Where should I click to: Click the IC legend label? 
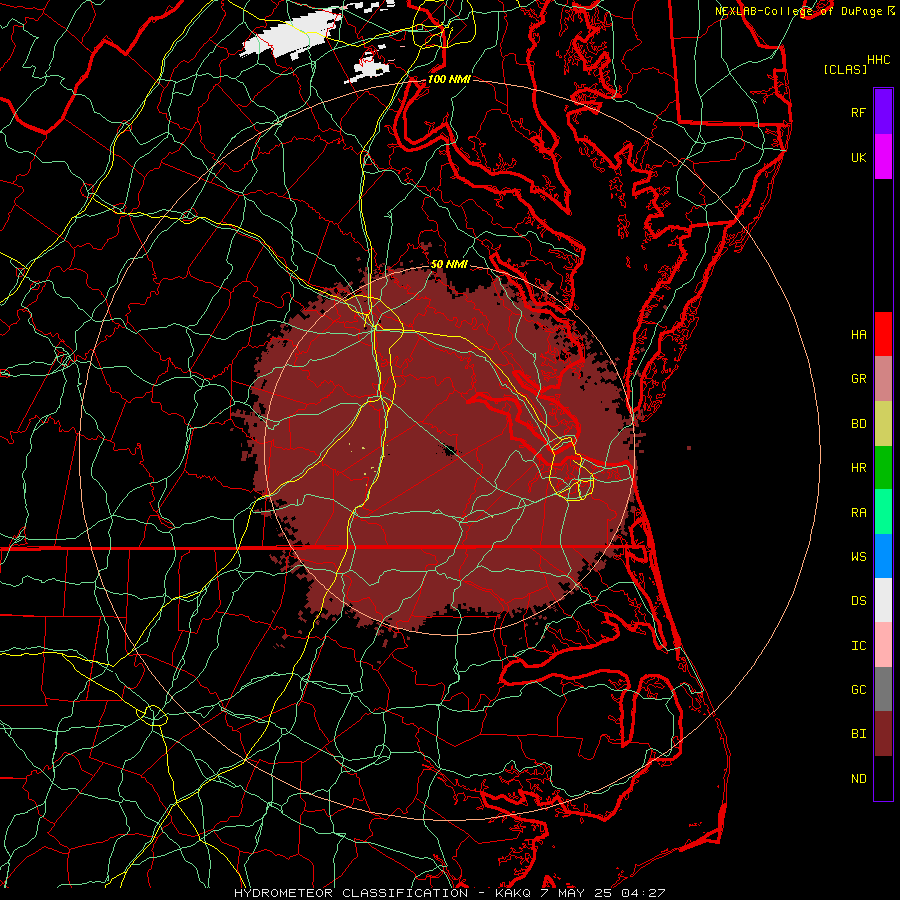[859, 646]
